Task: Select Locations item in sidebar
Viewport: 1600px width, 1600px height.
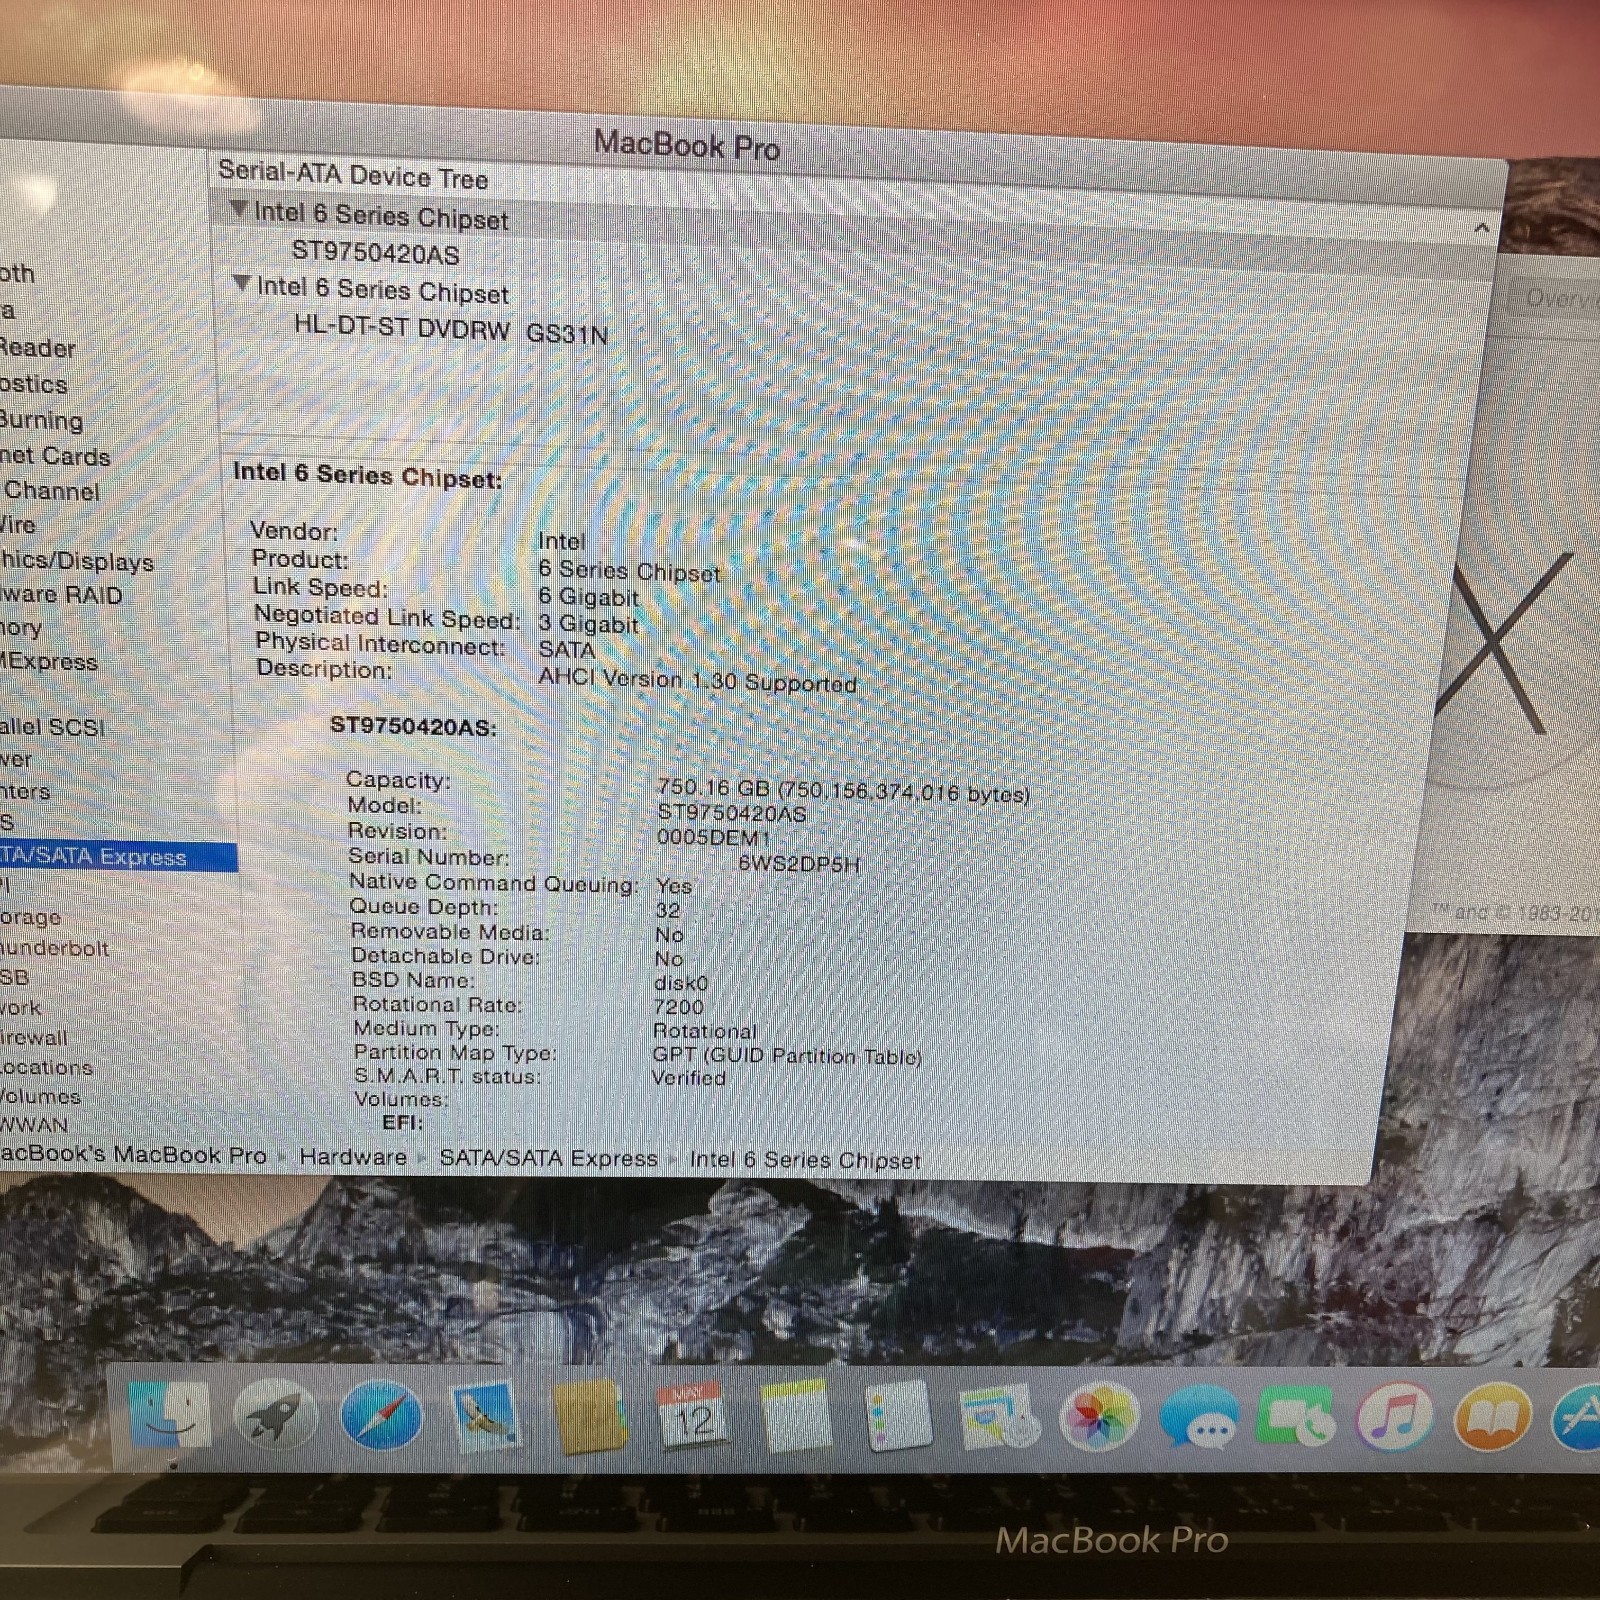Action: point(45,1067)
